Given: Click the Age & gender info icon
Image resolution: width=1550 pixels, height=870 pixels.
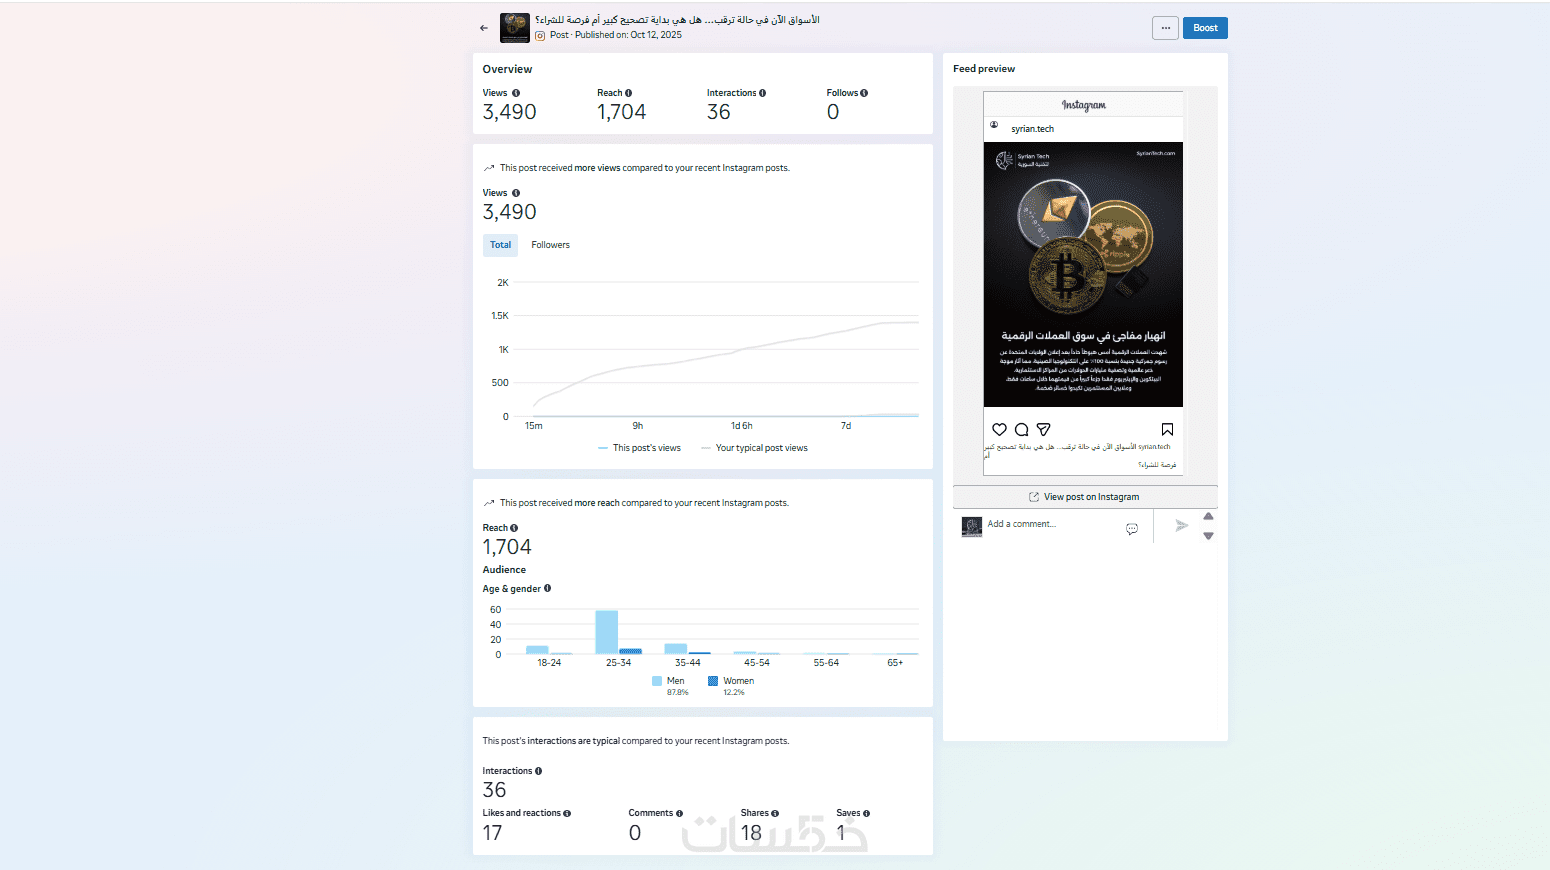Looking at the screenshot, I should coord(547,588).
